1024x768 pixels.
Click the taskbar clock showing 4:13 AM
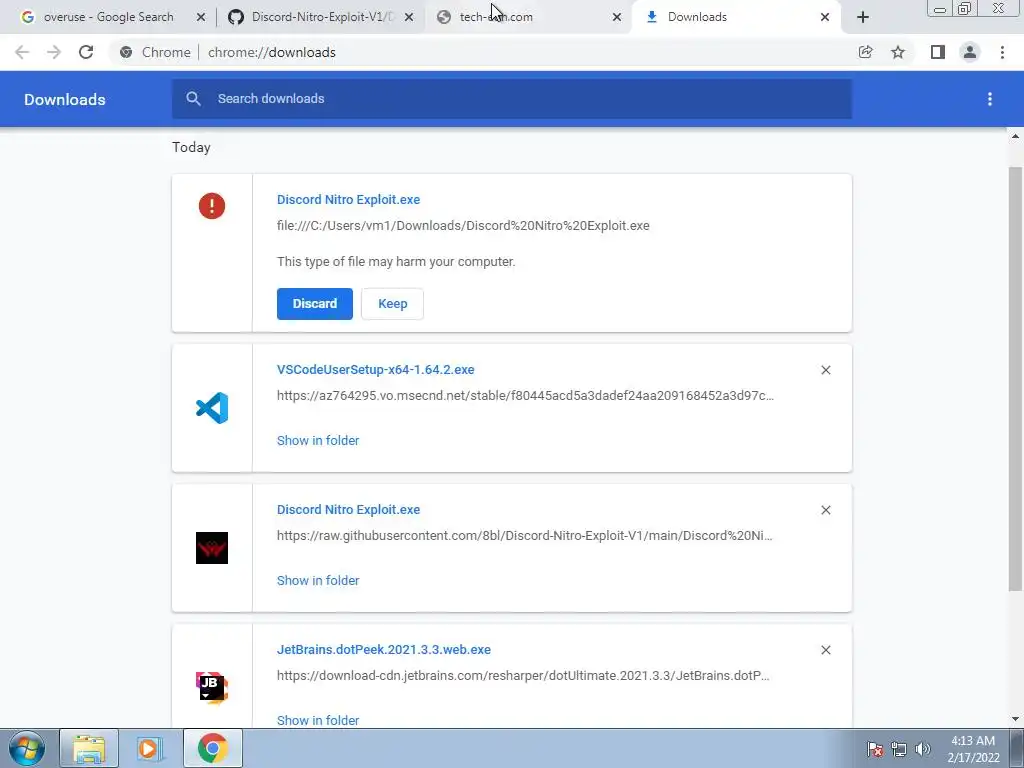(x=973, y=749)
